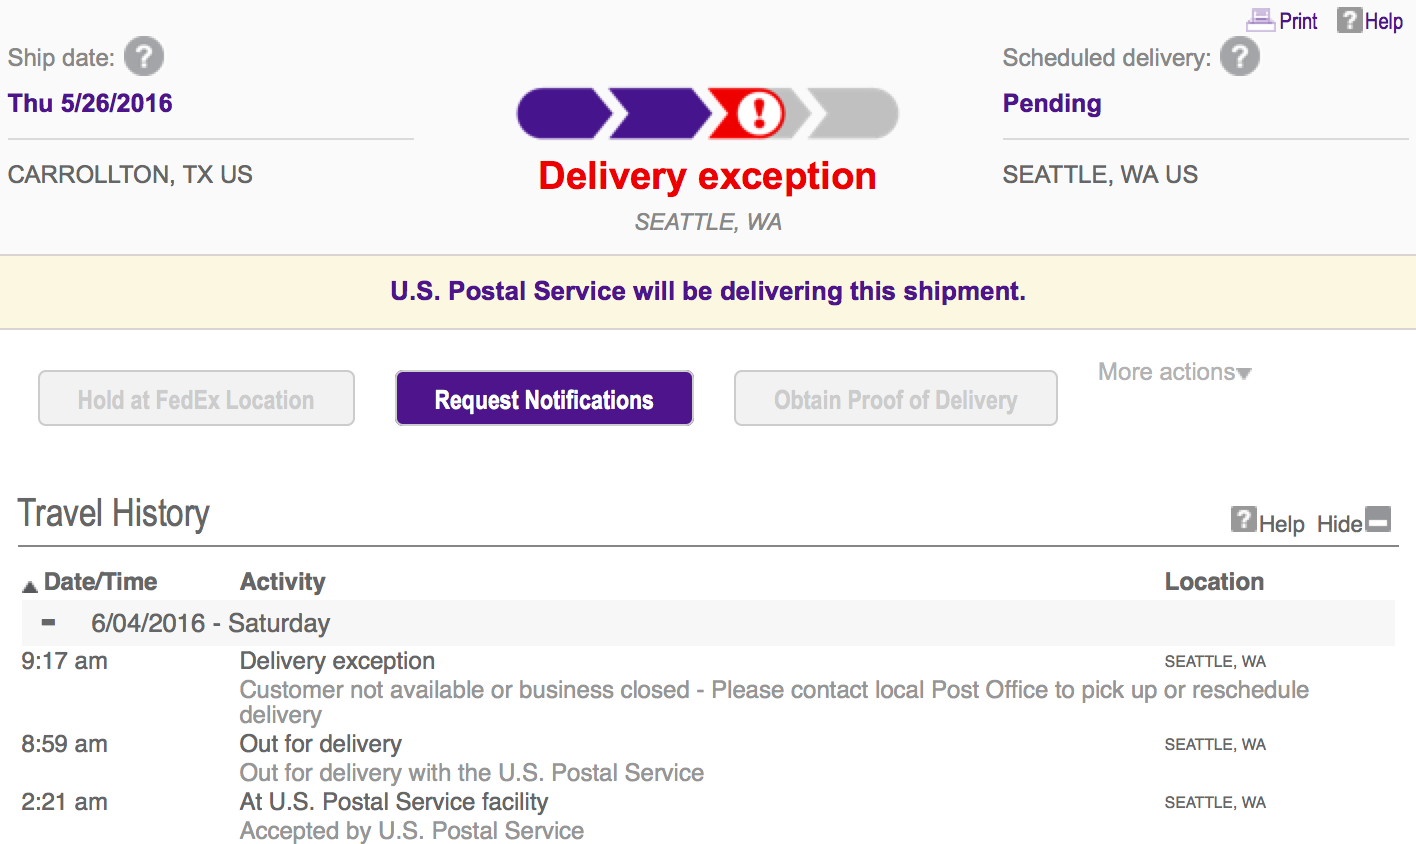Click the final gray progress step
Viewport: 1416px width, 844px height.
855,113
